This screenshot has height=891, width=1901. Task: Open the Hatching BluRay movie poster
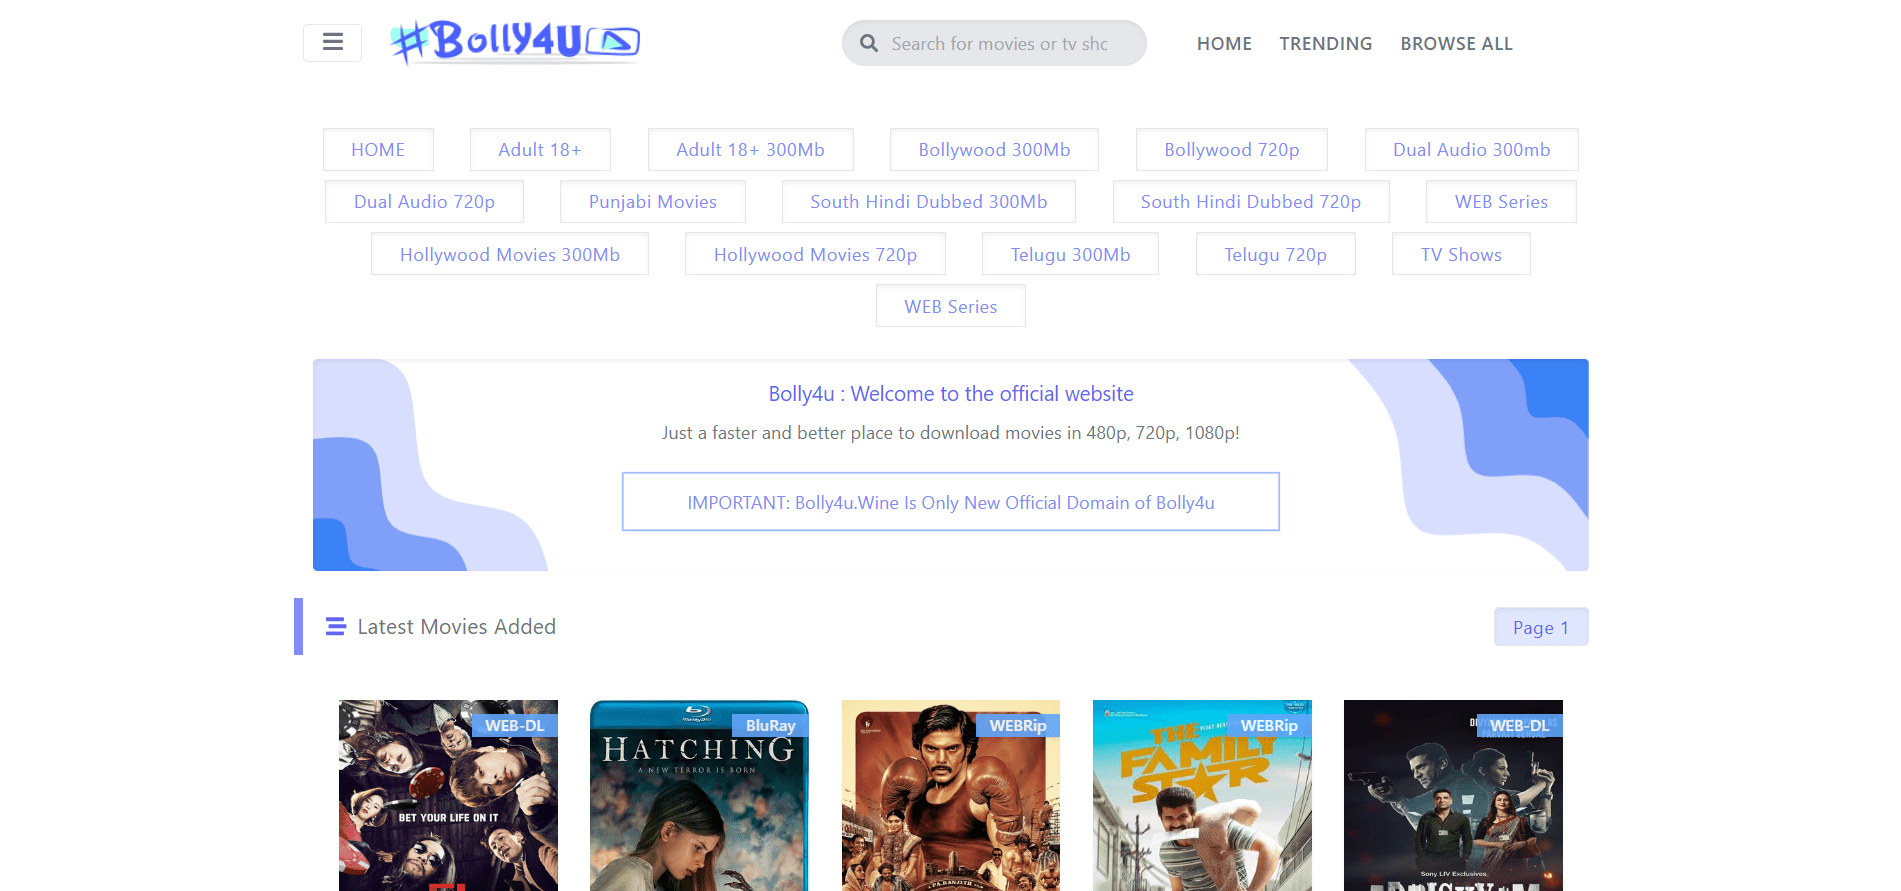pos(699,795)
